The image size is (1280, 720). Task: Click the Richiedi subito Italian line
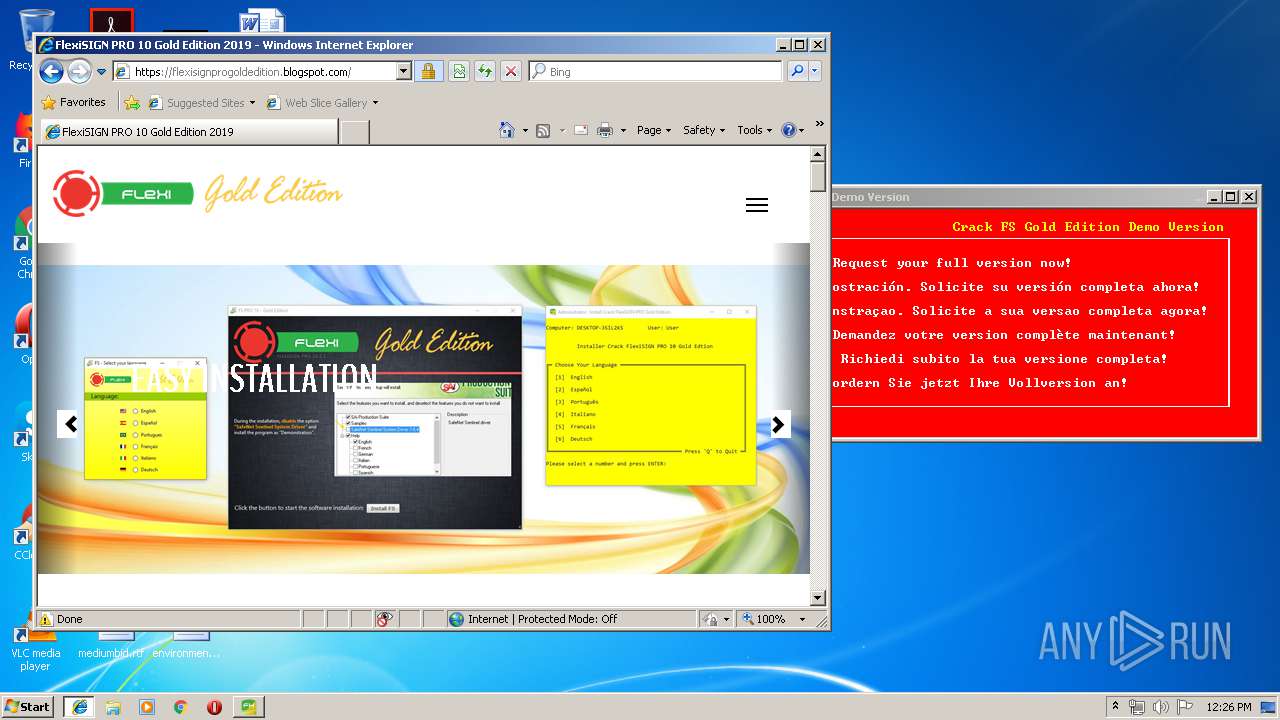coord(1004,359)
